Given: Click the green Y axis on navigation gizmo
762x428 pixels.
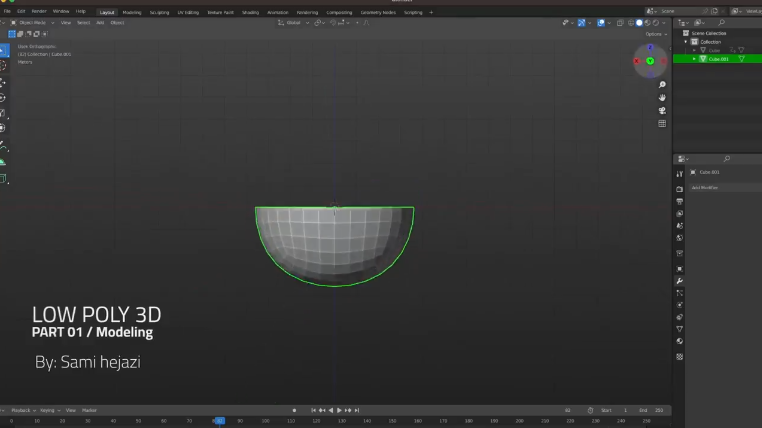Looking at the screenshot, I should [x=650, y=61].
